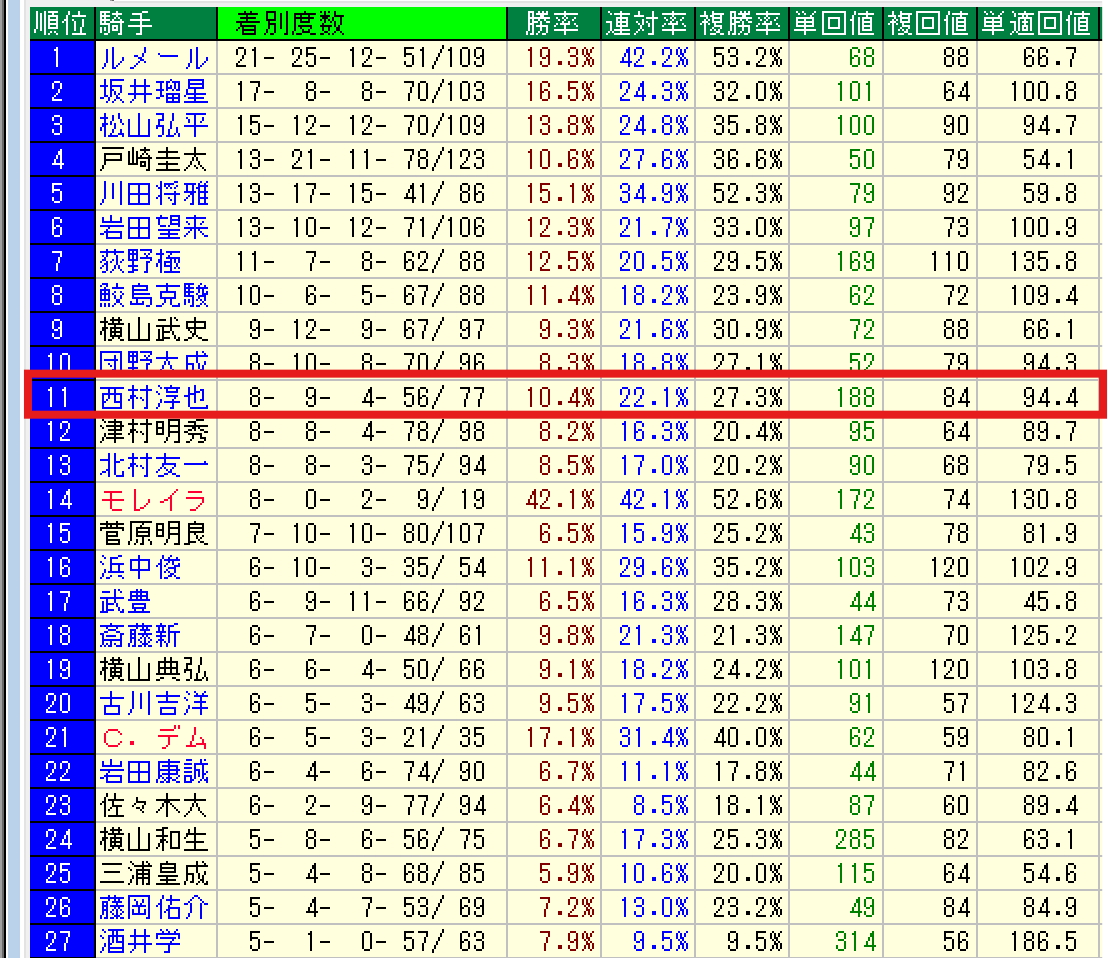
Task: Open jockey 坂井瑠星 link
Action: point(154,92)
